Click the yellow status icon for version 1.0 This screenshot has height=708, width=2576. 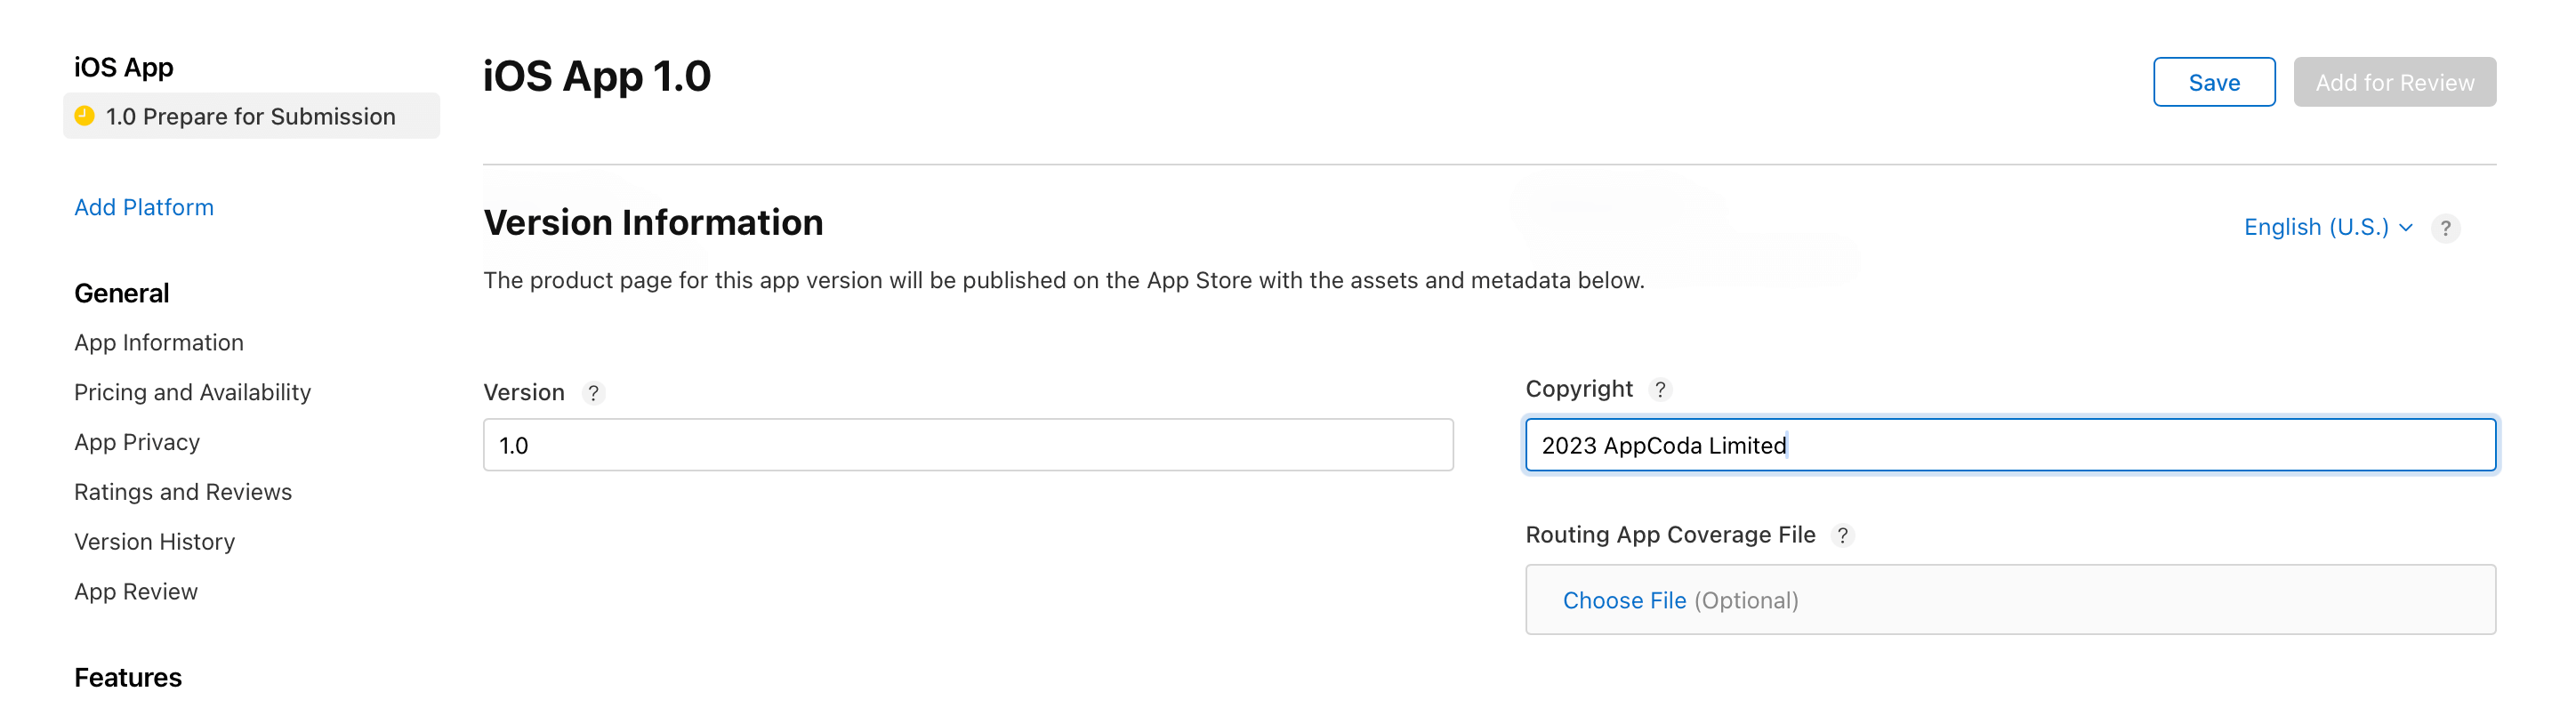click(x=85, y=116)
